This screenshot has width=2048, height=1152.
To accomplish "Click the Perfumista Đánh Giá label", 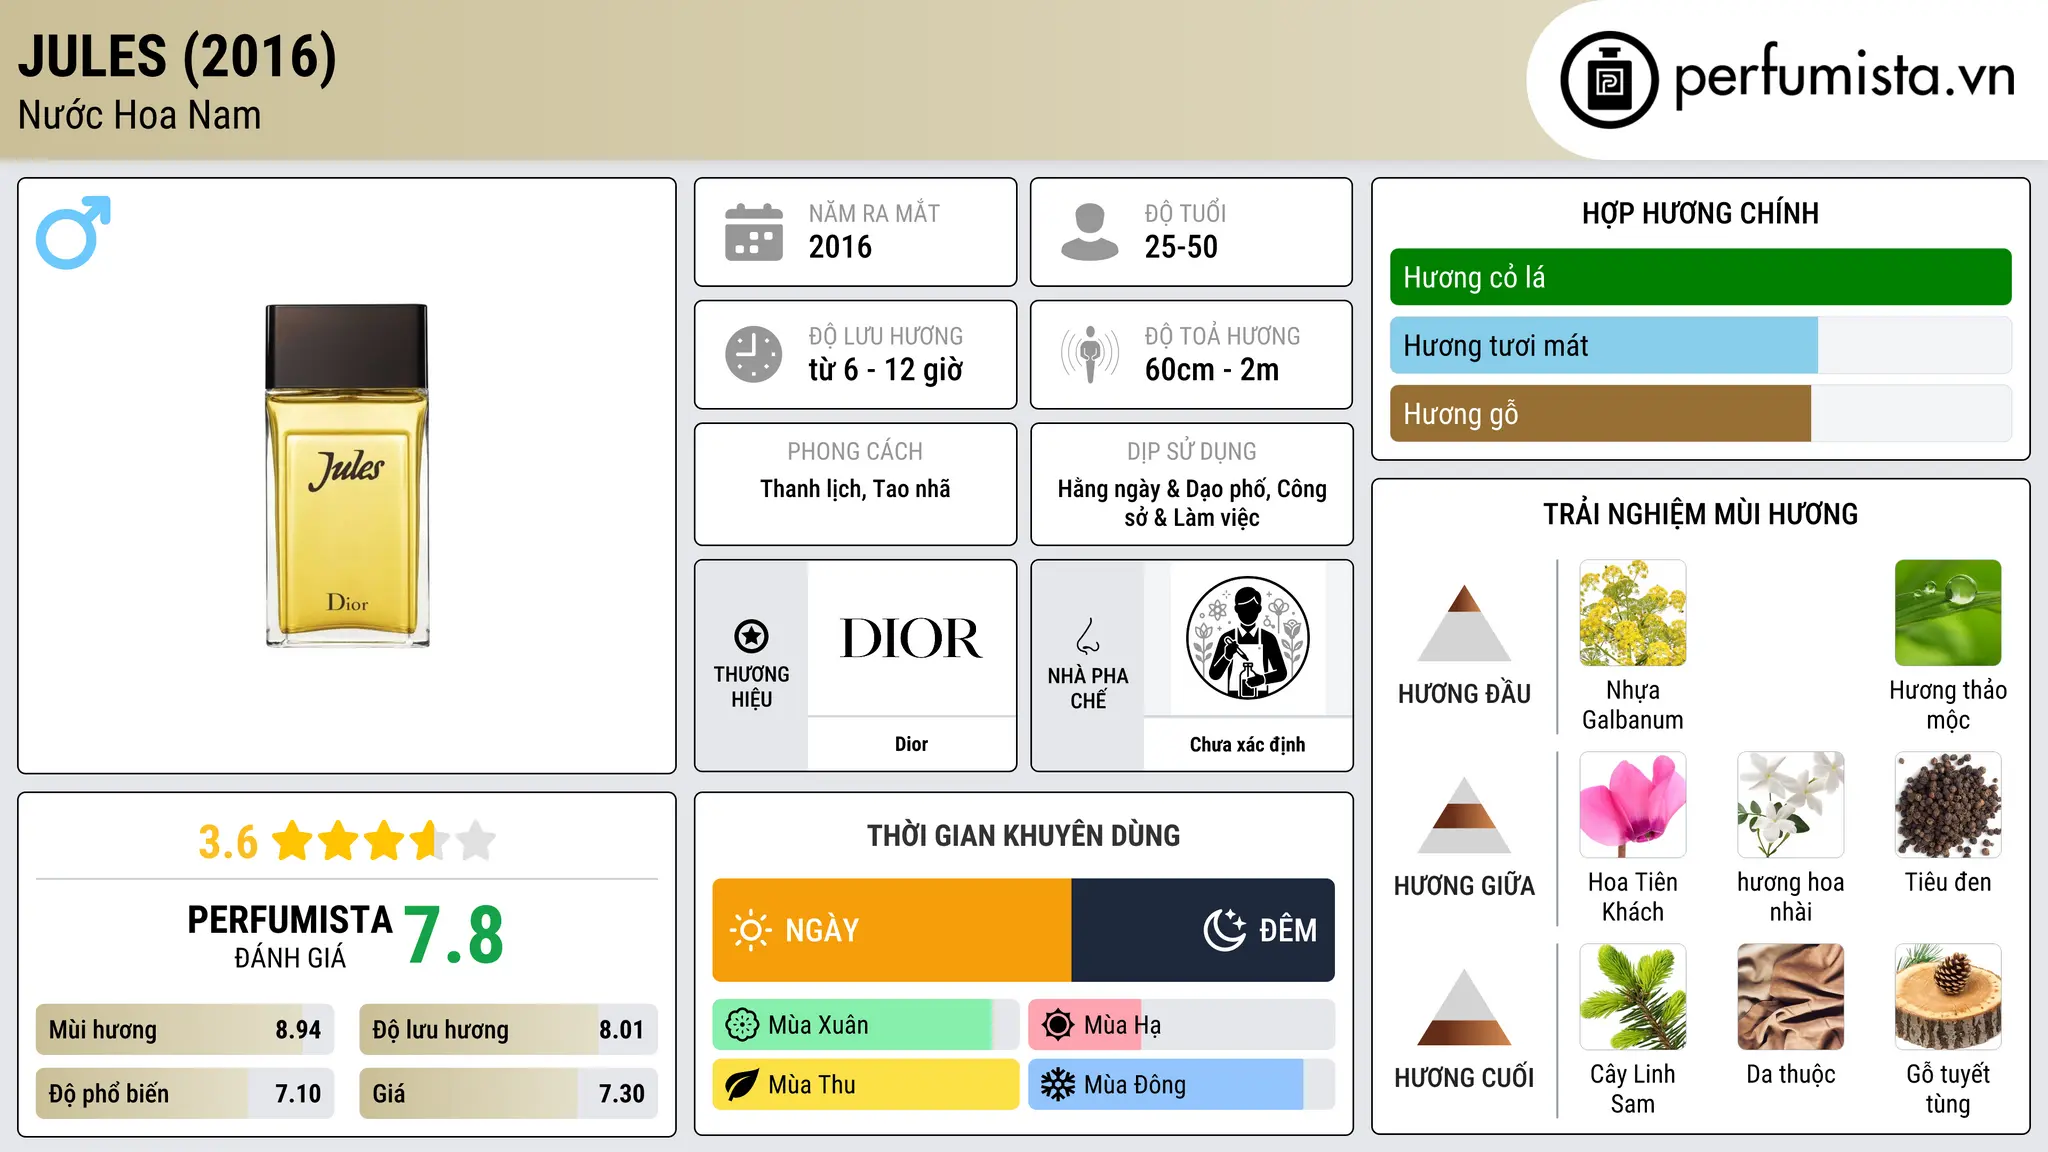I will click(x=290, y=936).
